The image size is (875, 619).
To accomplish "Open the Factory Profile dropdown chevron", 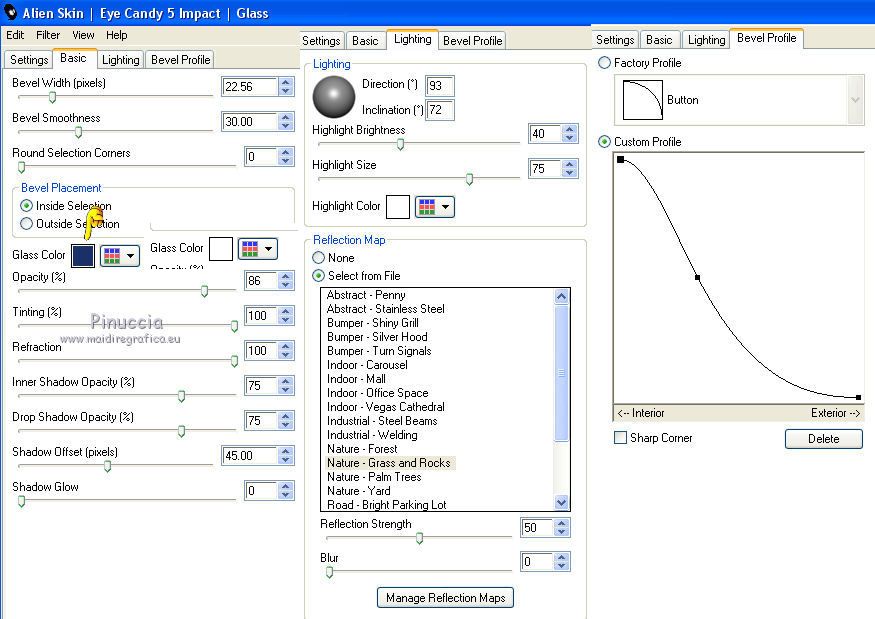I will click(x=855, y=100).
